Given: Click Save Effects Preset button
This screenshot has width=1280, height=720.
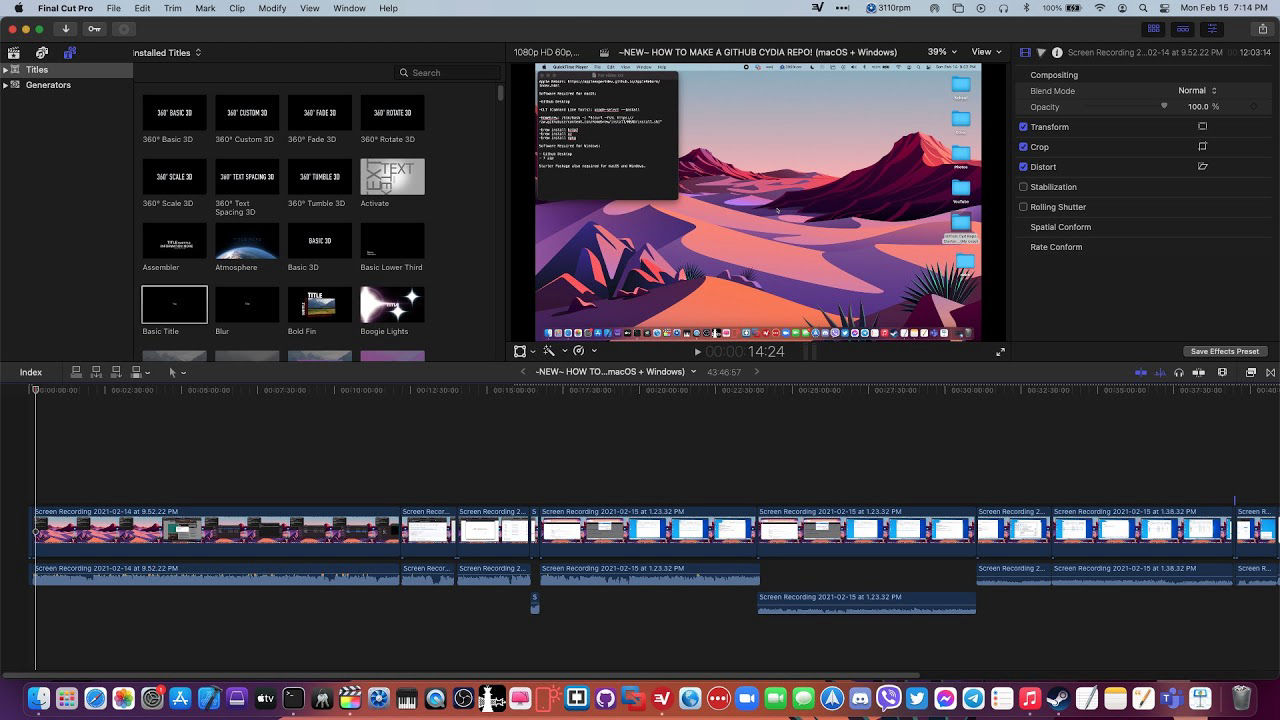Looking at the screenshot, I should tap(1224, 352).
